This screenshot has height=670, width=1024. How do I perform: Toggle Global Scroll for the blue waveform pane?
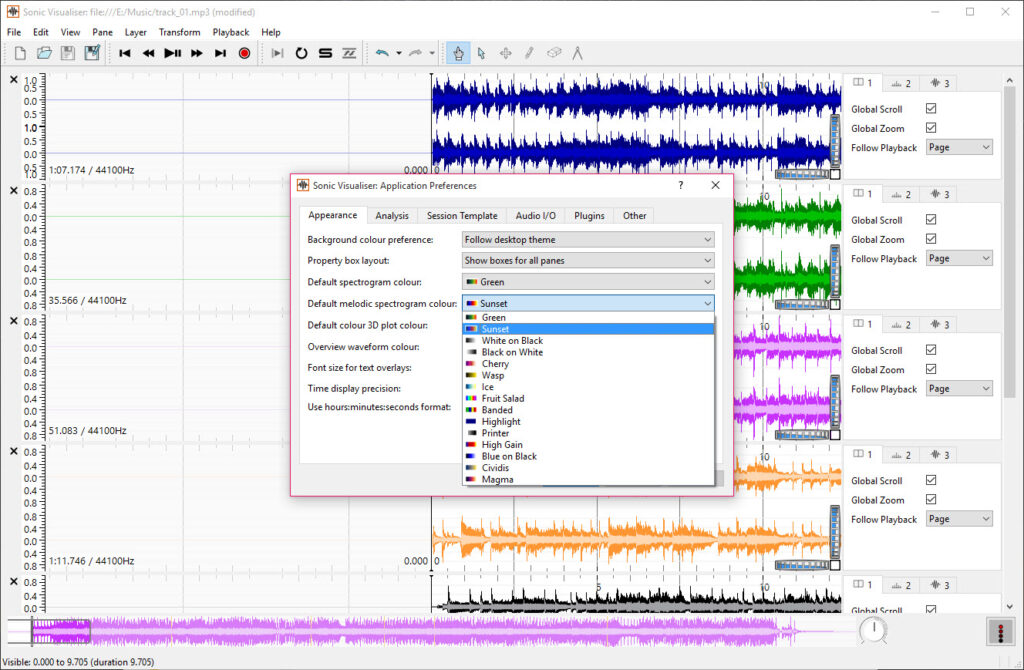pos(931,108)
